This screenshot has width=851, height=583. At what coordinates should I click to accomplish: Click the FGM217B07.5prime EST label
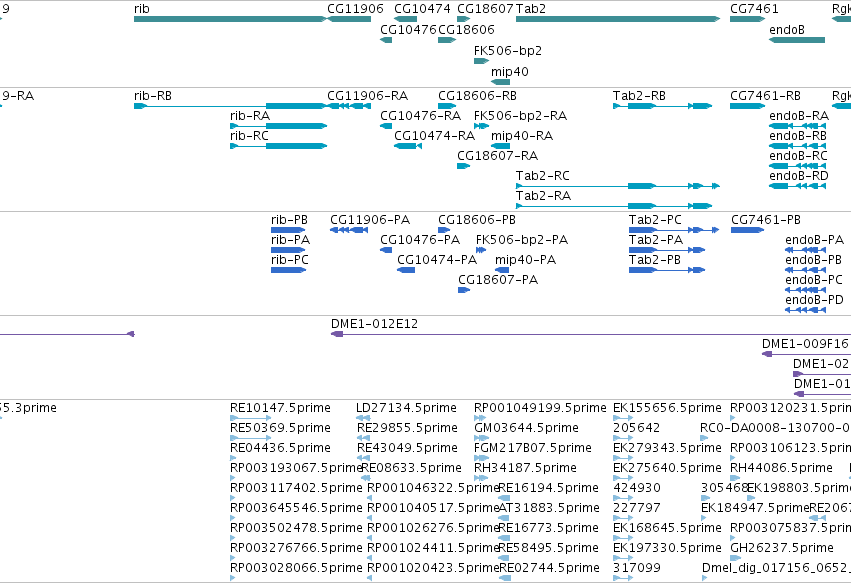(x=532, y=448)
